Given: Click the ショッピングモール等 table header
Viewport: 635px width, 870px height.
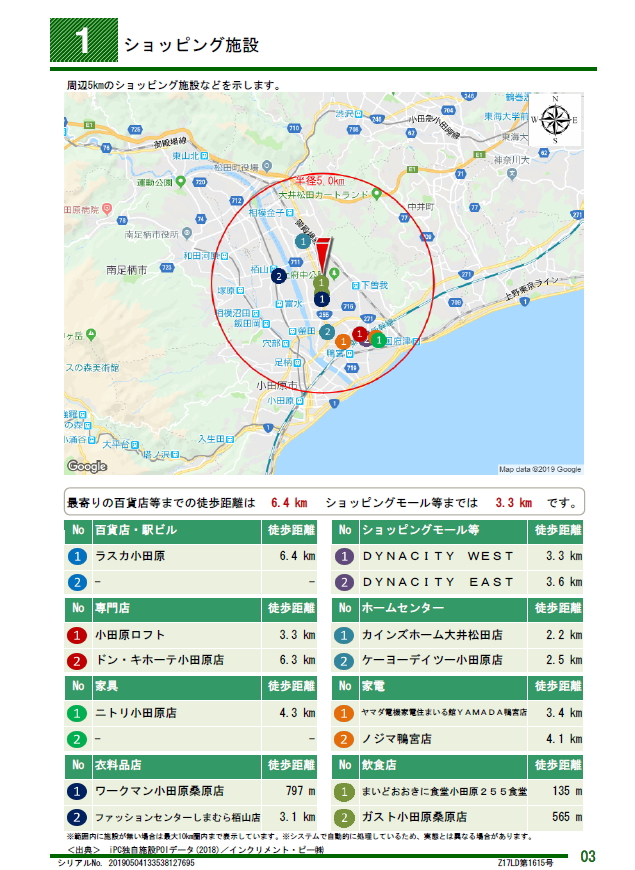Looking at the screenshot, I should tap(421, 530).
